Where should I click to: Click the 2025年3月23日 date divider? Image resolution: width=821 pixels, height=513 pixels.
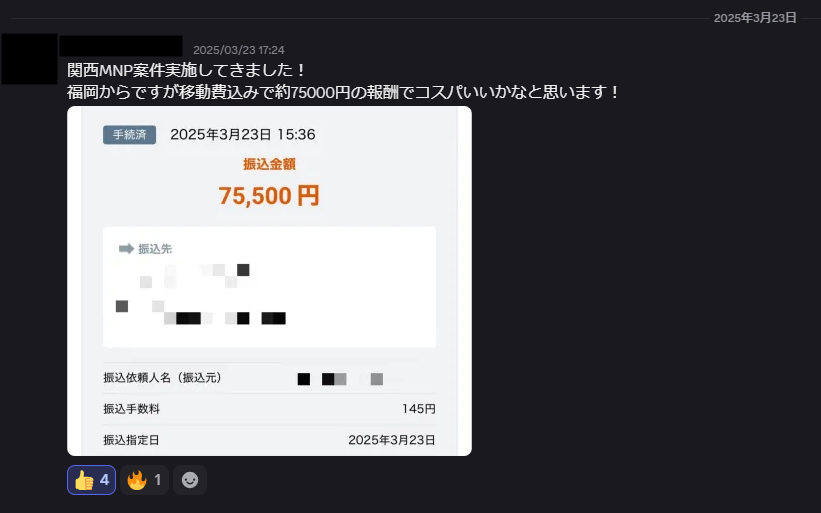(x=755, y=18)
